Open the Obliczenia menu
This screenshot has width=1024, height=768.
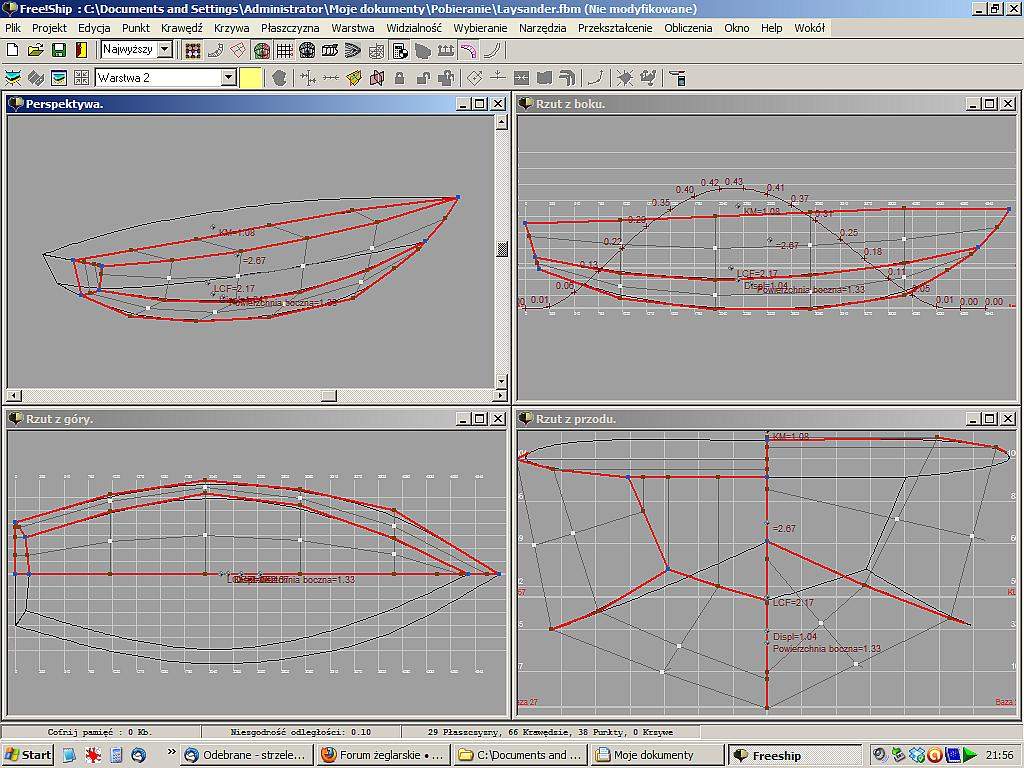click(x=688, y=28)
